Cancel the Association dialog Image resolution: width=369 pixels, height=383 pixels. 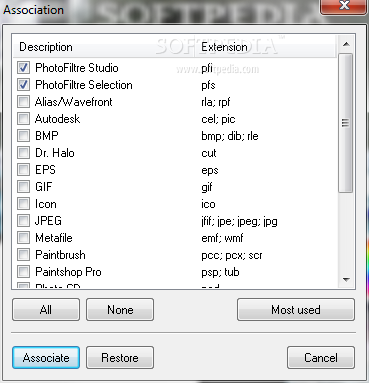[x=321, y=358]
